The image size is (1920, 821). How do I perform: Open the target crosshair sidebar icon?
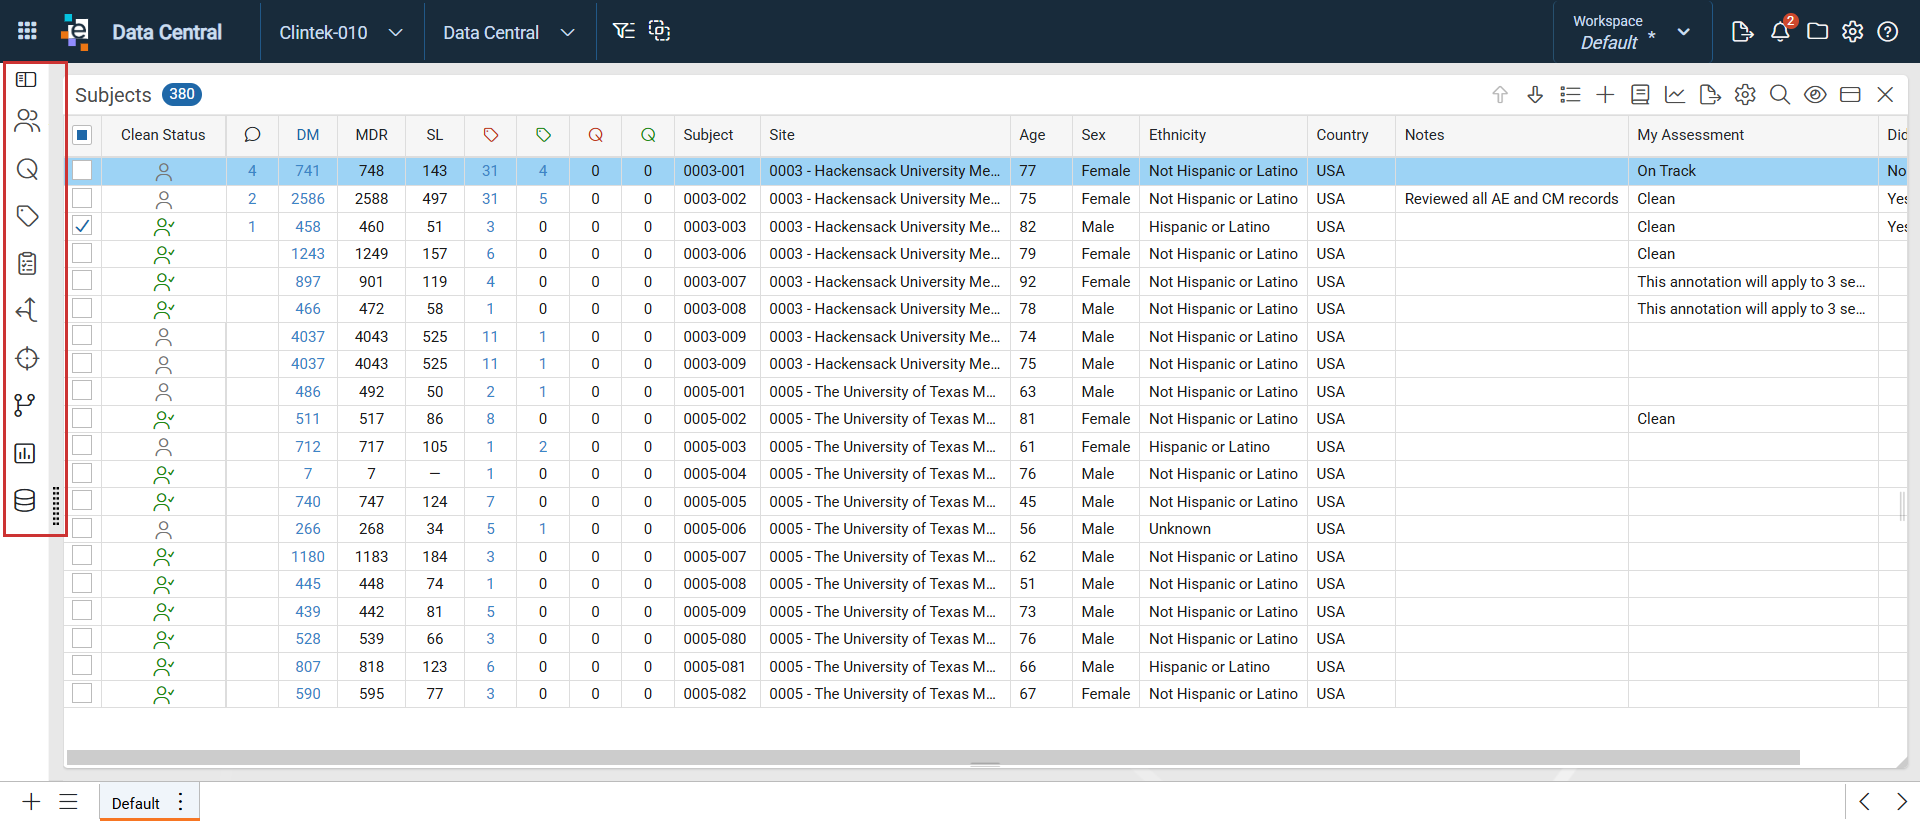click(27, 358)
